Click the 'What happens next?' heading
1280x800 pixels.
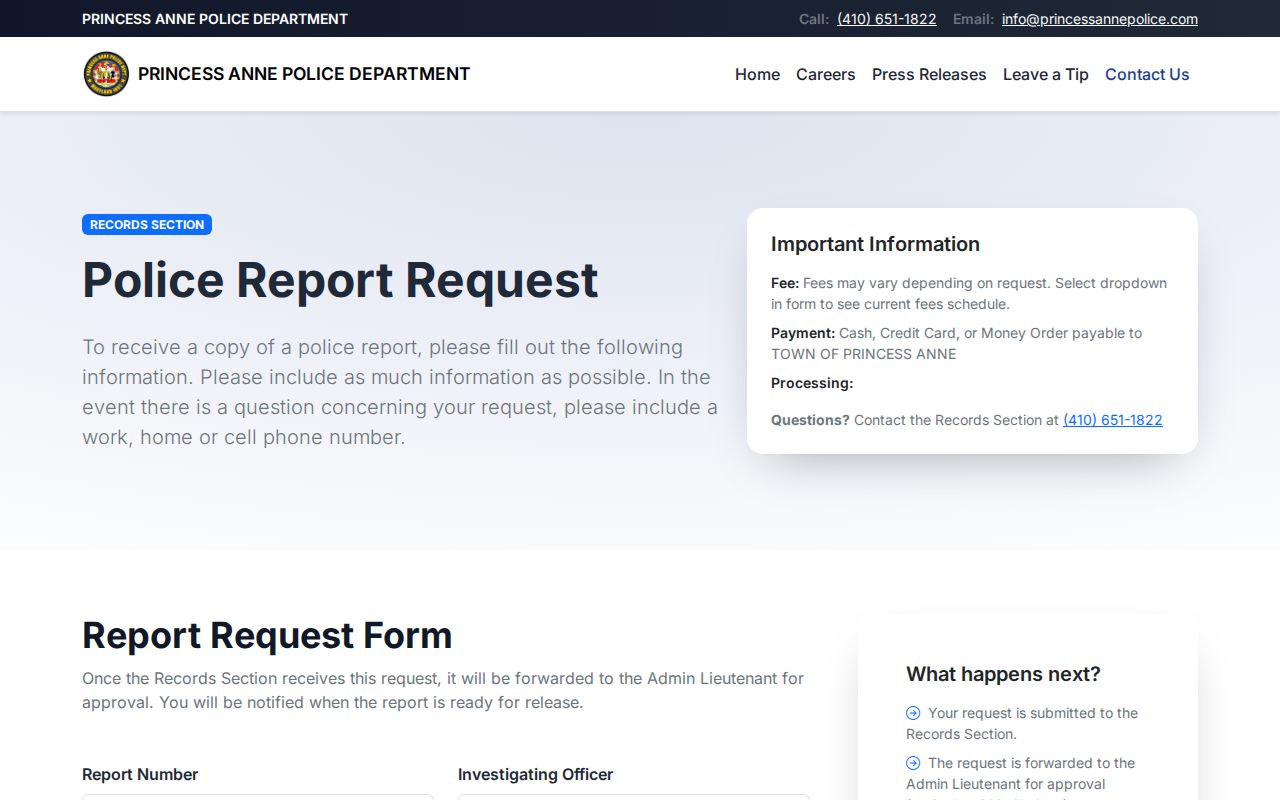[x=1003, y=674]
